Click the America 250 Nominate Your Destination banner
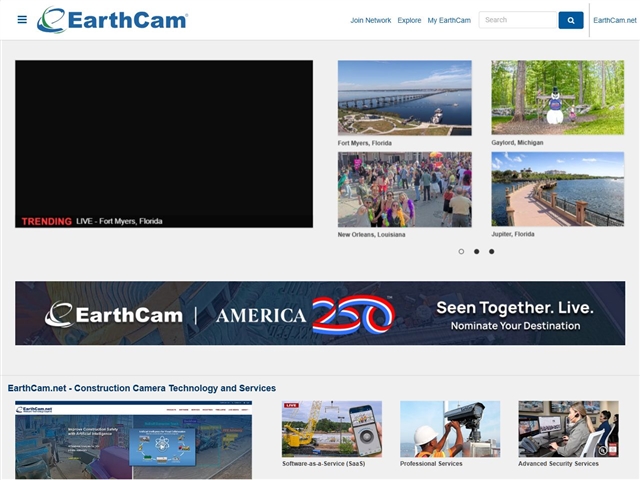This screenshot has width=640, height=480. tap(320, 313)
